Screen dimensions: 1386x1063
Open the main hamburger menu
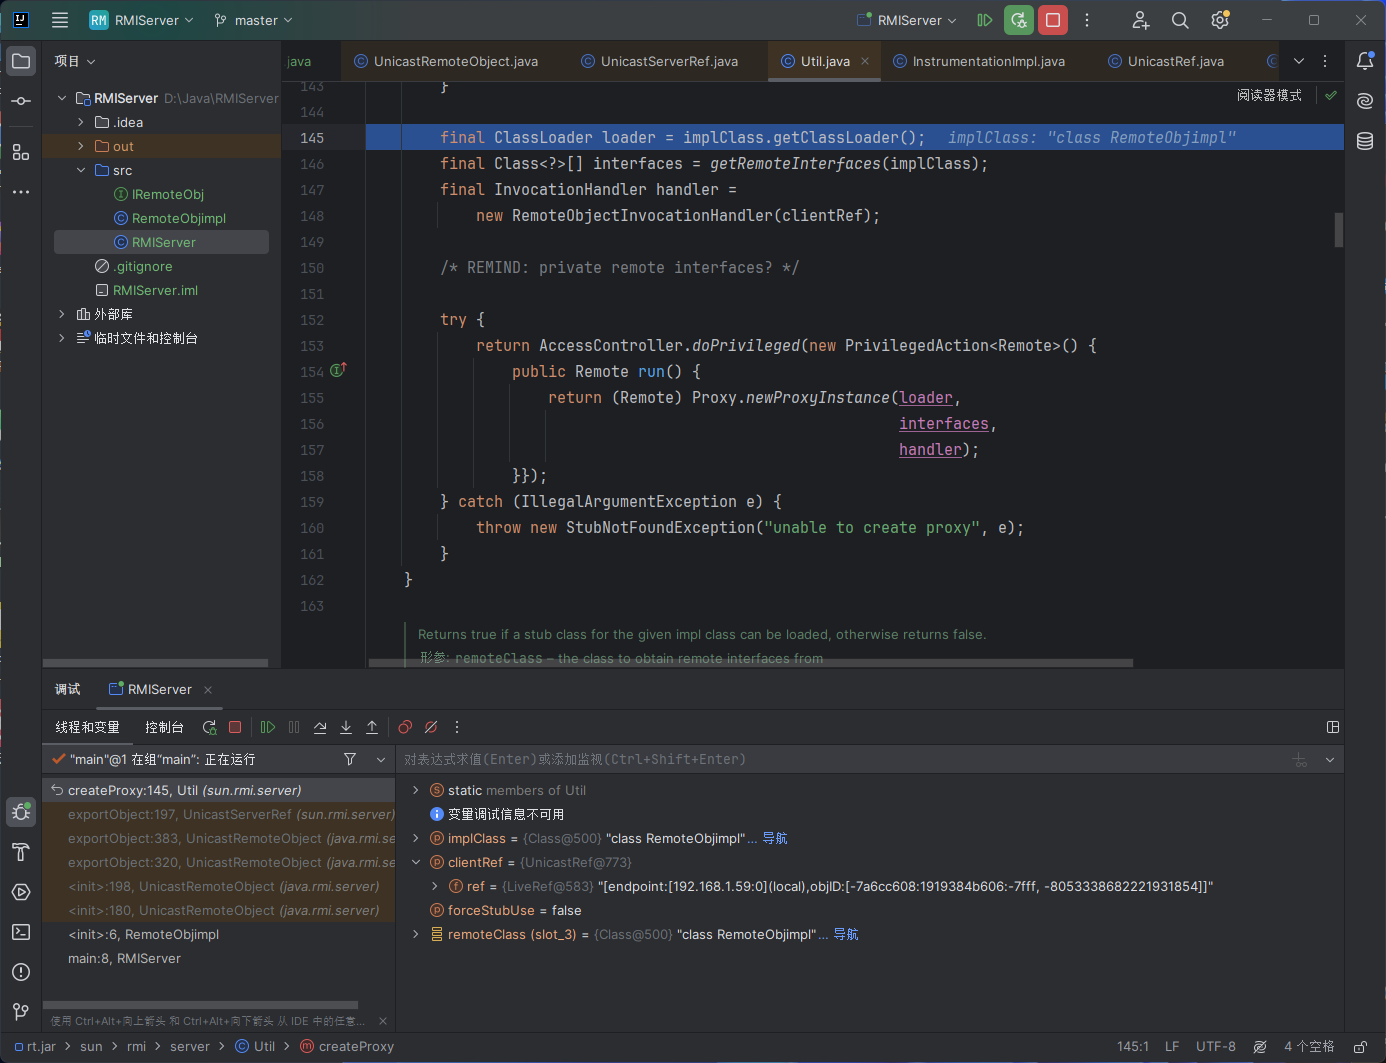pyautogui.click(x=60, y=20)
